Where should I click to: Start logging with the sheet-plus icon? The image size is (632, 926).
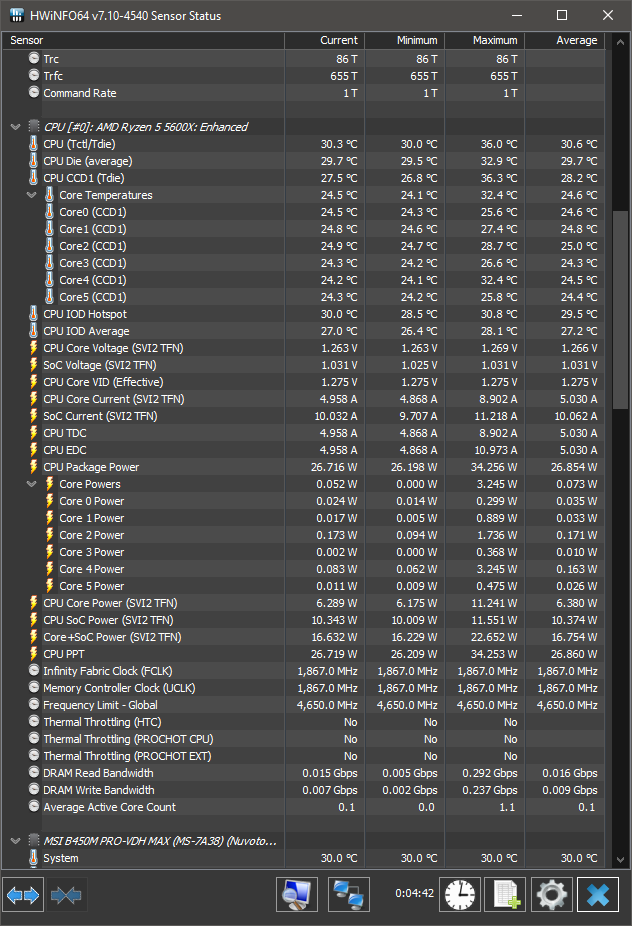coord(506,894)
